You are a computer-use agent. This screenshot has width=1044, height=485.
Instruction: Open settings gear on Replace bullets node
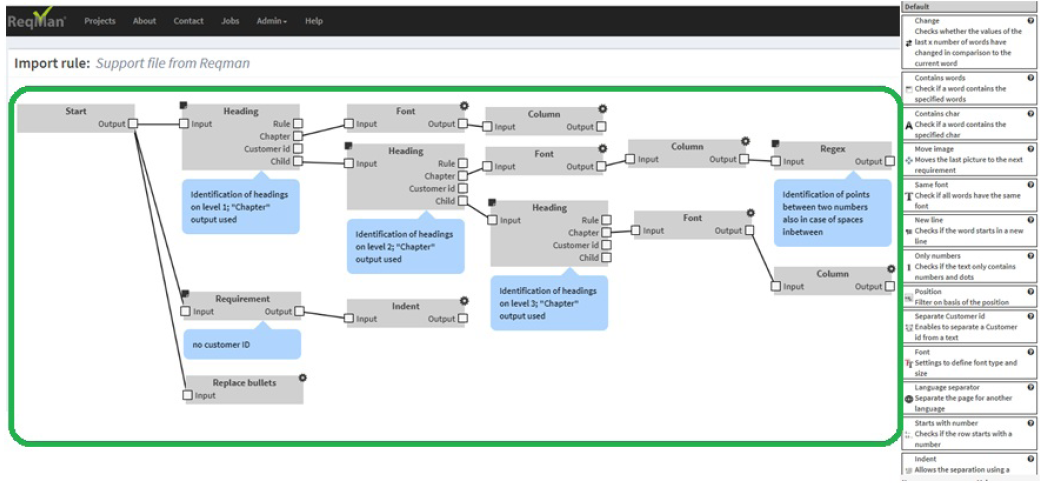pos(303,377)
